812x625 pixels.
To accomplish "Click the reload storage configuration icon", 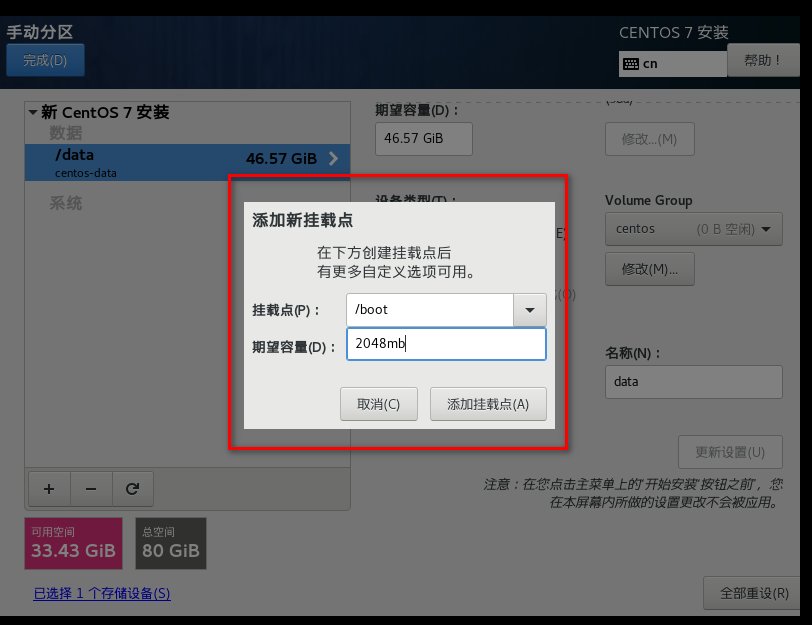I will click(x=133, y=489).
